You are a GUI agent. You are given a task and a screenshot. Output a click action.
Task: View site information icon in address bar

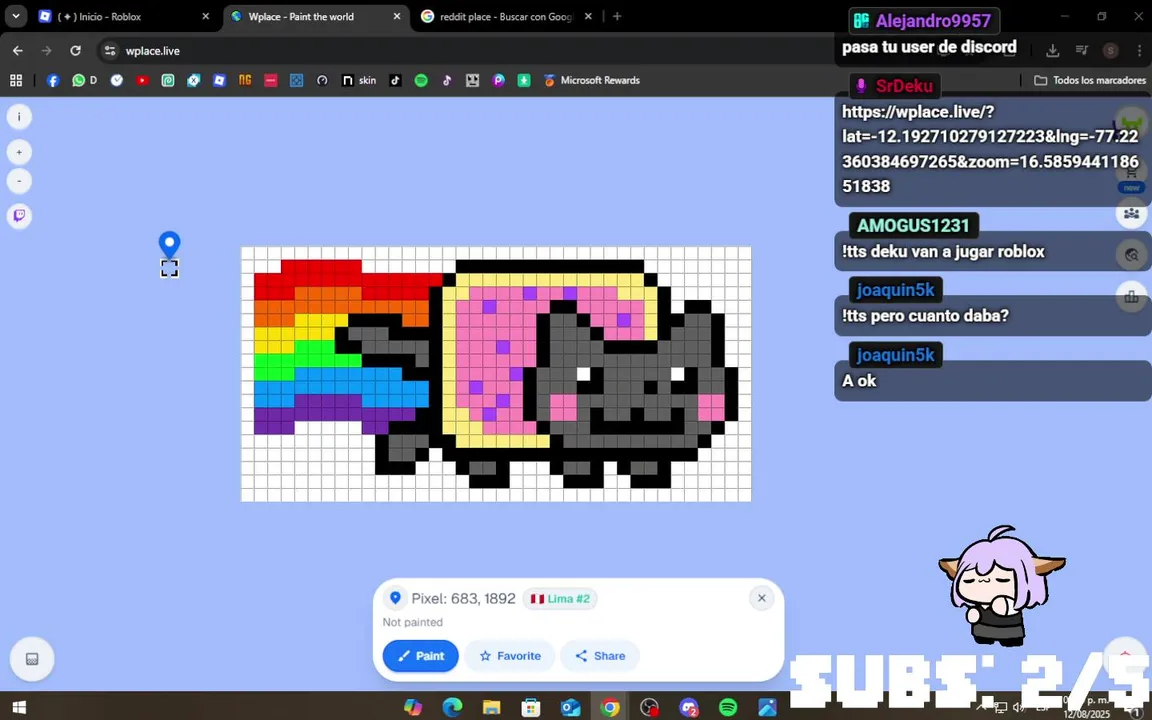tap(110, 51)
